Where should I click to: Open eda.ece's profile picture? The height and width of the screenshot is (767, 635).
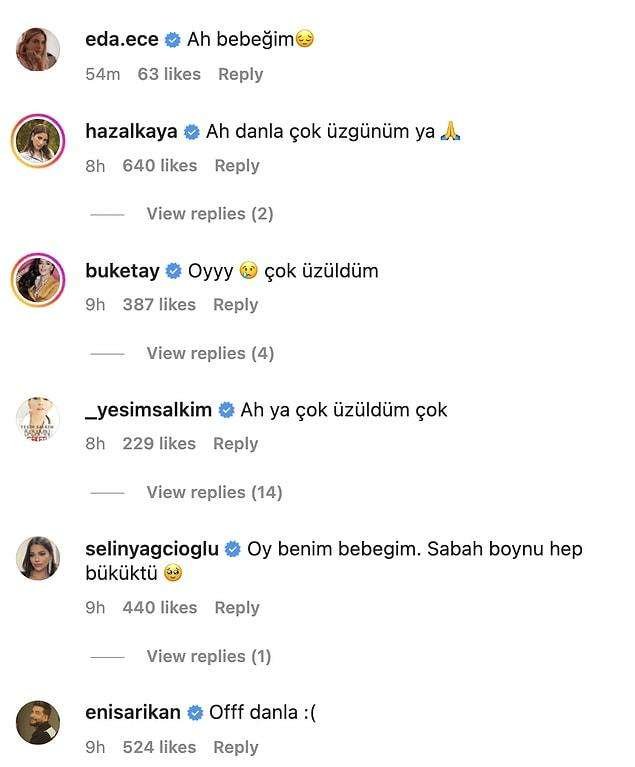(x=38, y=49)
